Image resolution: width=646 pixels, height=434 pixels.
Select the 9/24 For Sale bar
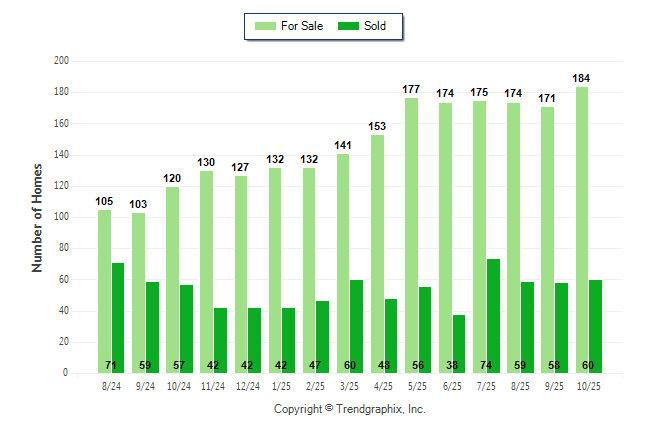138,292
